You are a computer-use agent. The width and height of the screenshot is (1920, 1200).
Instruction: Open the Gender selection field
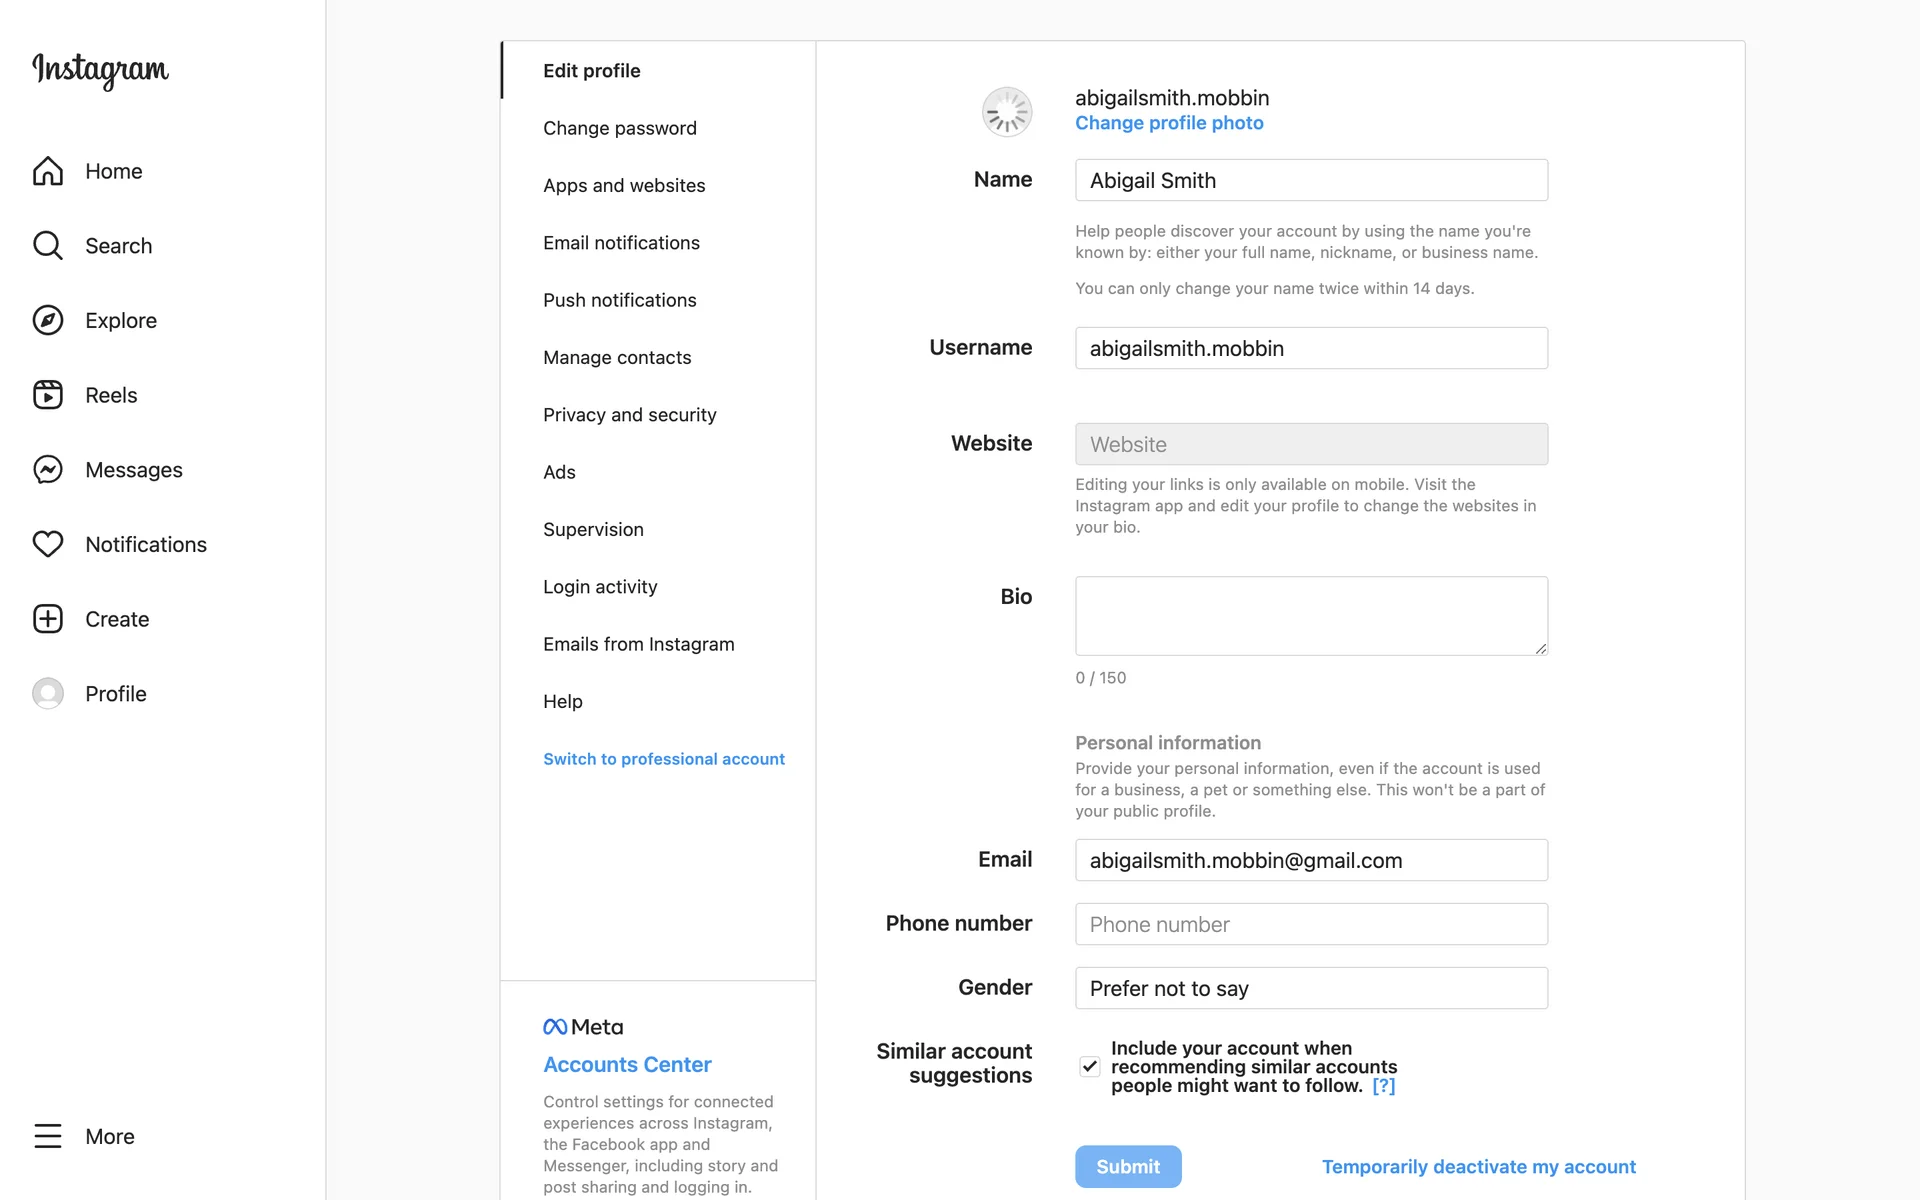click(x=1311, y=988)
